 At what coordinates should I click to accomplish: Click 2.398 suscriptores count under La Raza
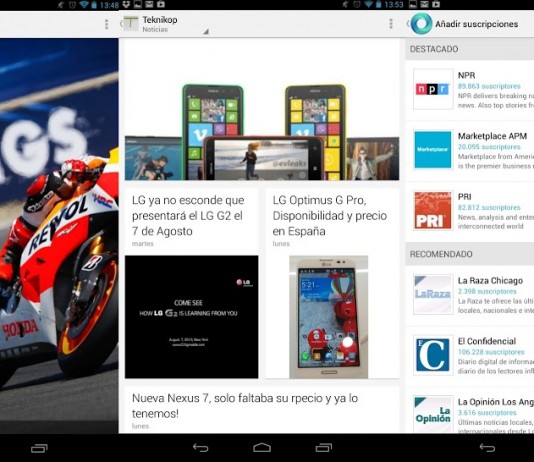click(487, 291)
